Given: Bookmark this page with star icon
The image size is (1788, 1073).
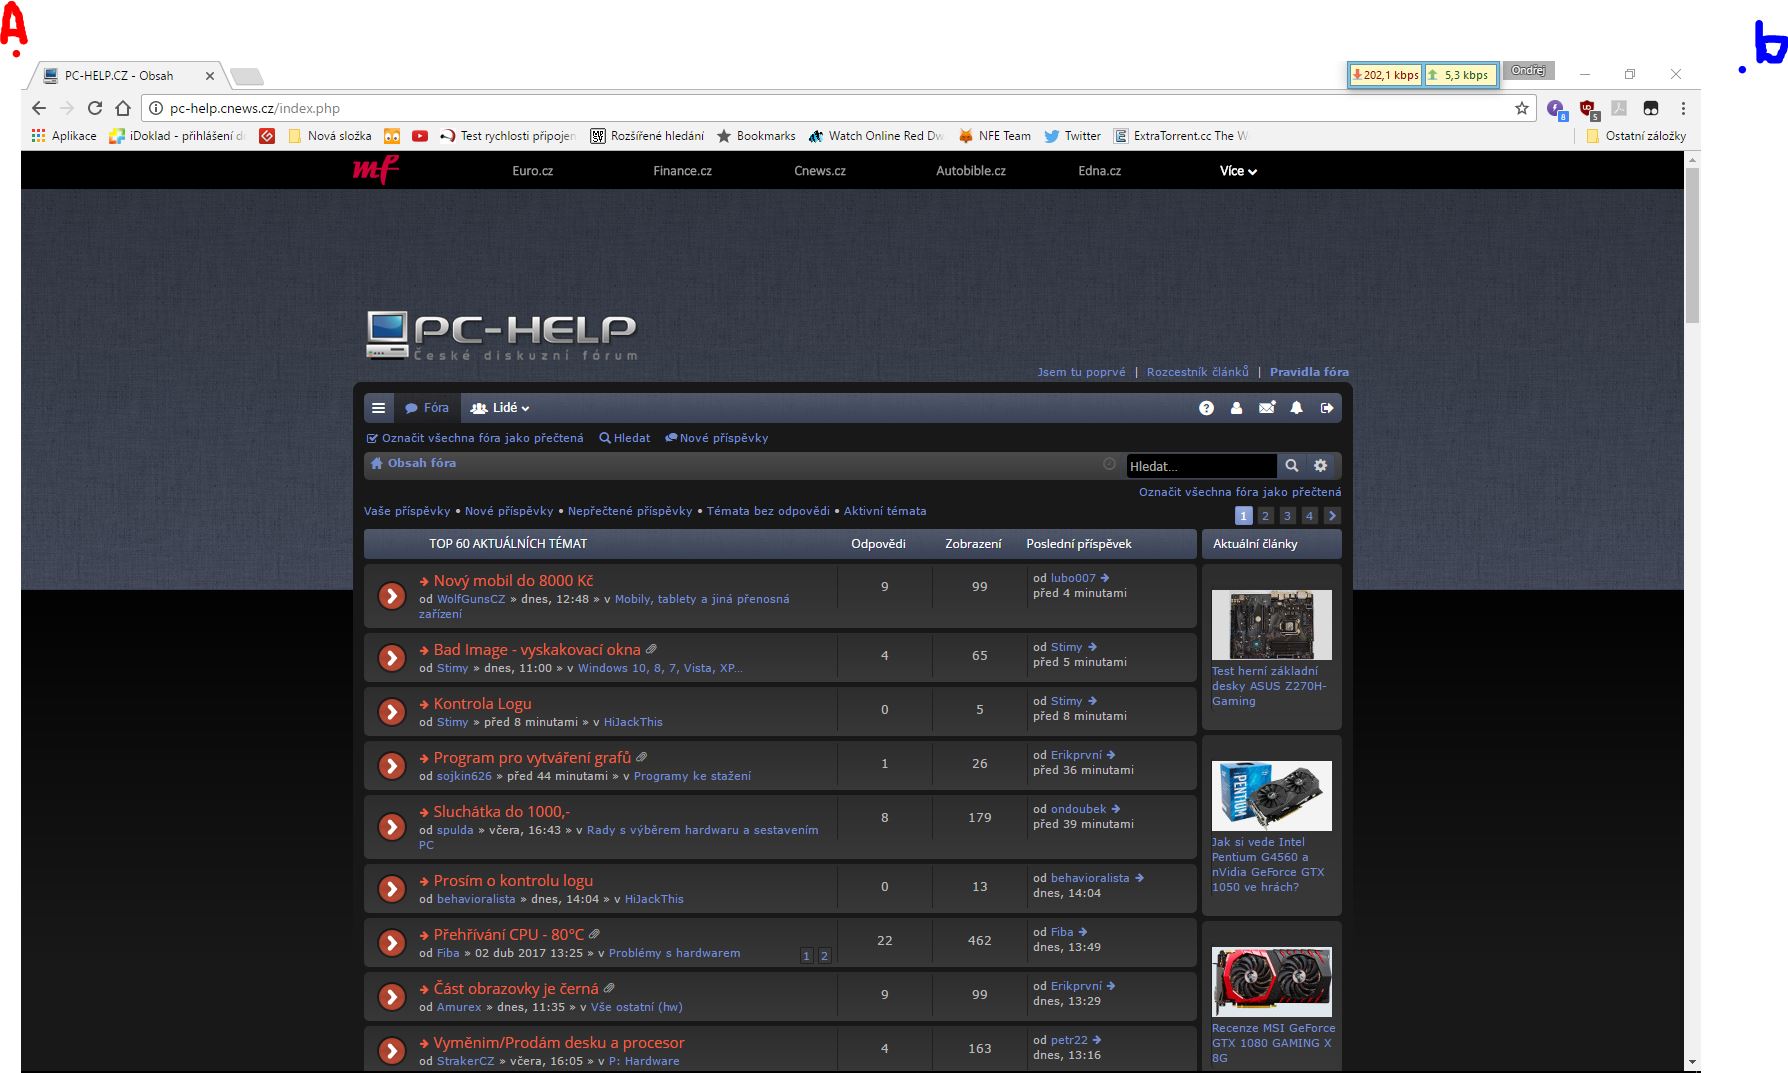Looking at the screenshot, I should [1522, 108].
